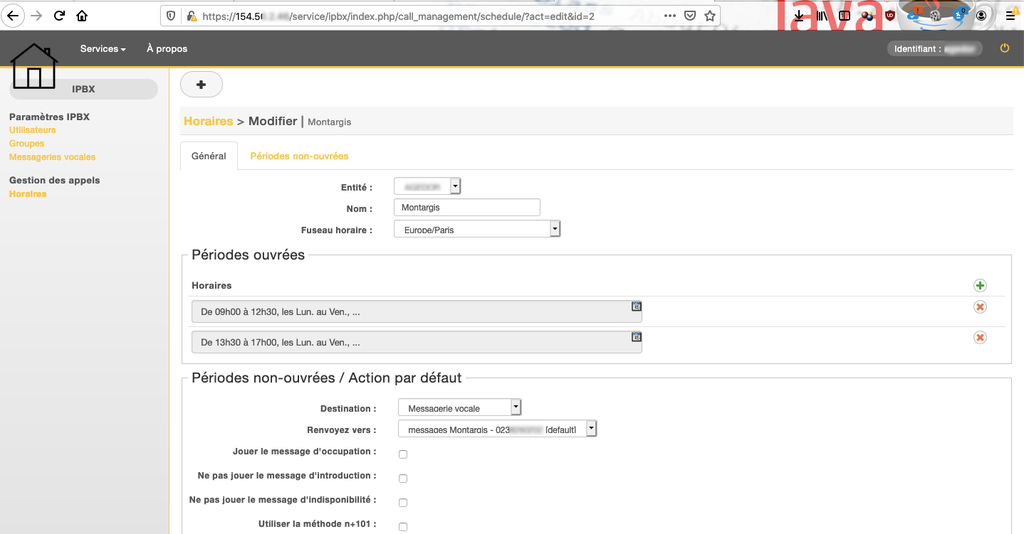Open the Renvoyez vers dropdown

(496, 429)
